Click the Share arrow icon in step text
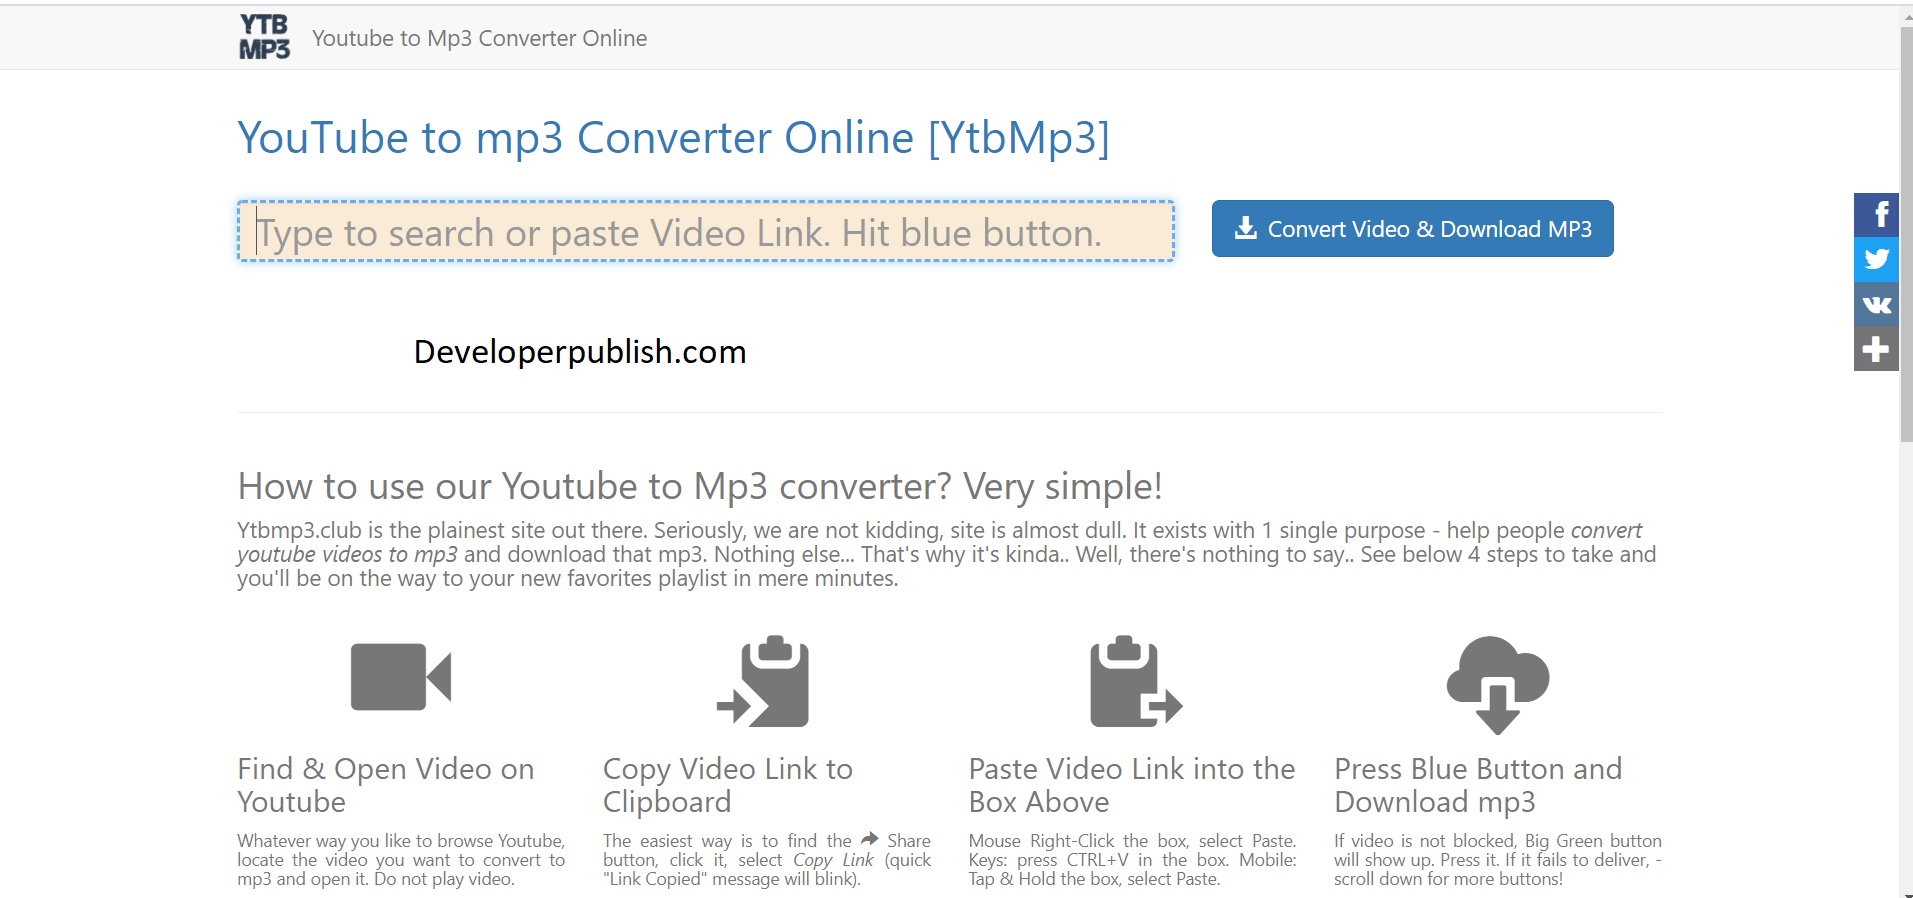Screen dimensions: 1913x898 click(870, 840)
